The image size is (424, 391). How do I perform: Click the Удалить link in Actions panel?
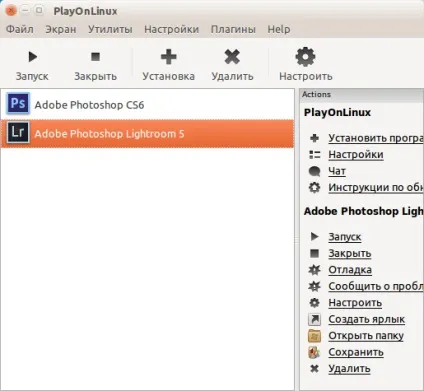tap(349, 369)
